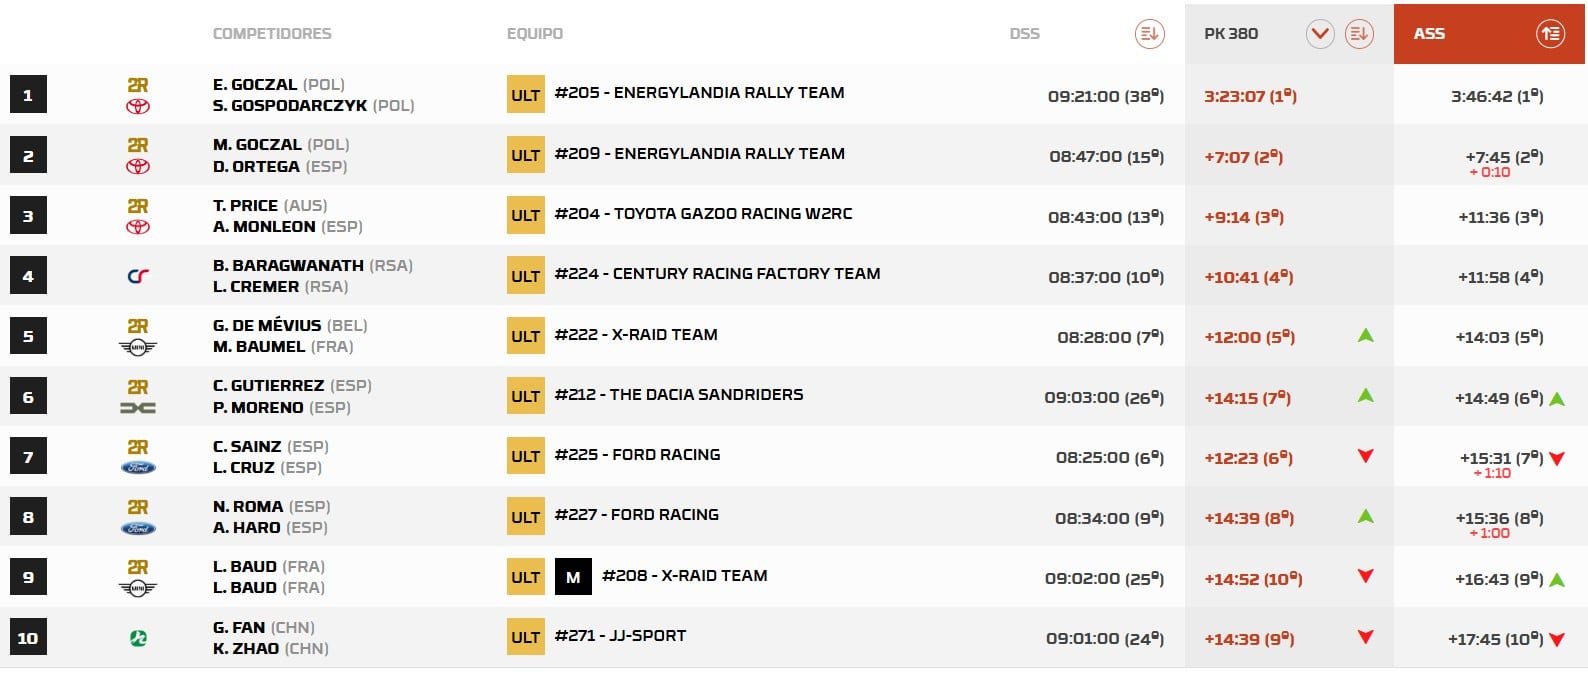Click the Ford logo for C. Sainz
Viewport: 1588px width, 673px height.
(138, 468)
